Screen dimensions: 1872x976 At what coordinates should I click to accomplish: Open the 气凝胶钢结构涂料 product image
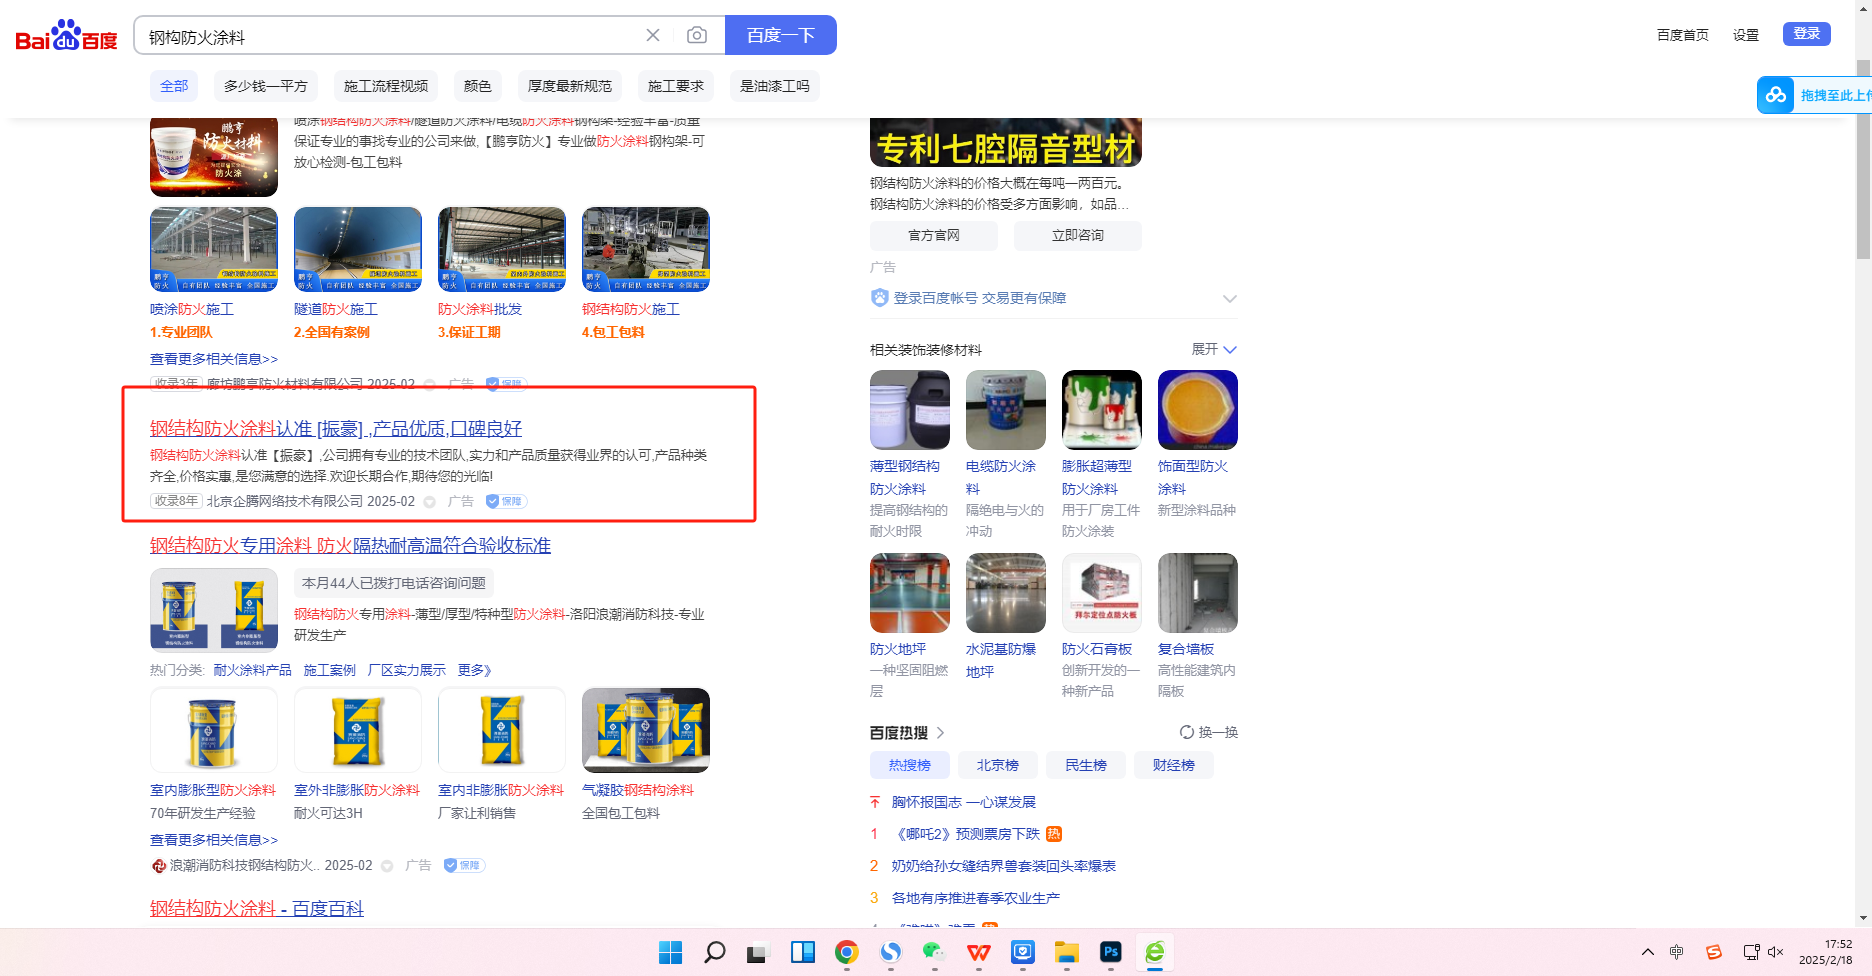[x=646, y=730]
